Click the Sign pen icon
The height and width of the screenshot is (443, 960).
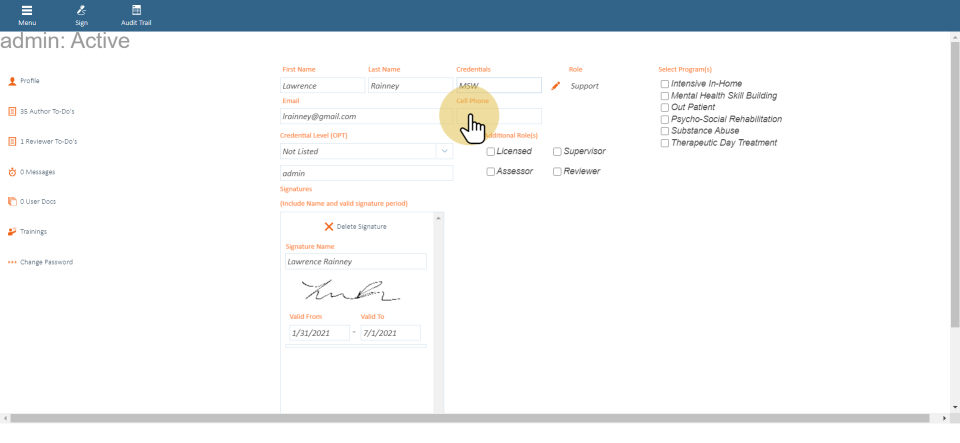pyautogui.click(x=81, y=10)
